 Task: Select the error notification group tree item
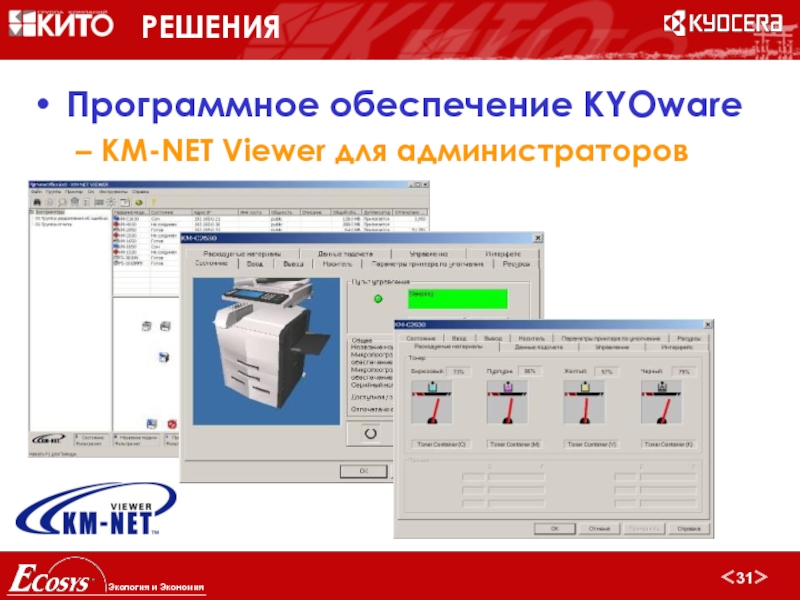(72, 218)
